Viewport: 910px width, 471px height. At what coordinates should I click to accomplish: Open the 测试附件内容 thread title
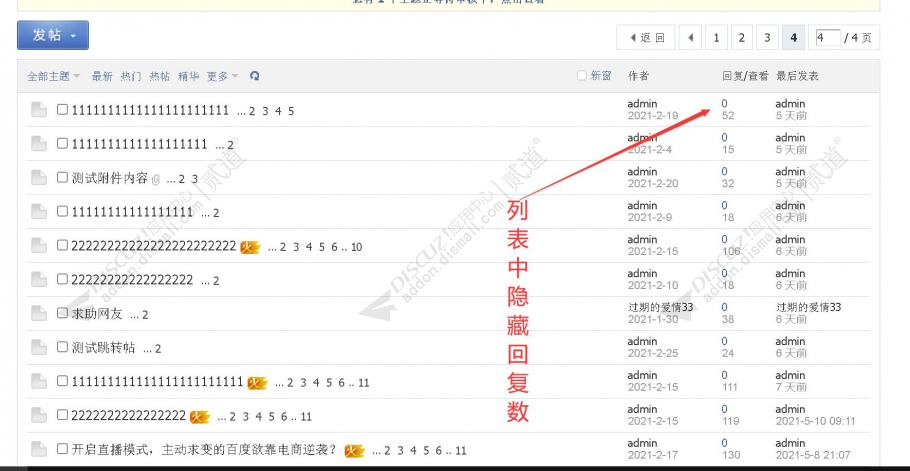[110, 178]
